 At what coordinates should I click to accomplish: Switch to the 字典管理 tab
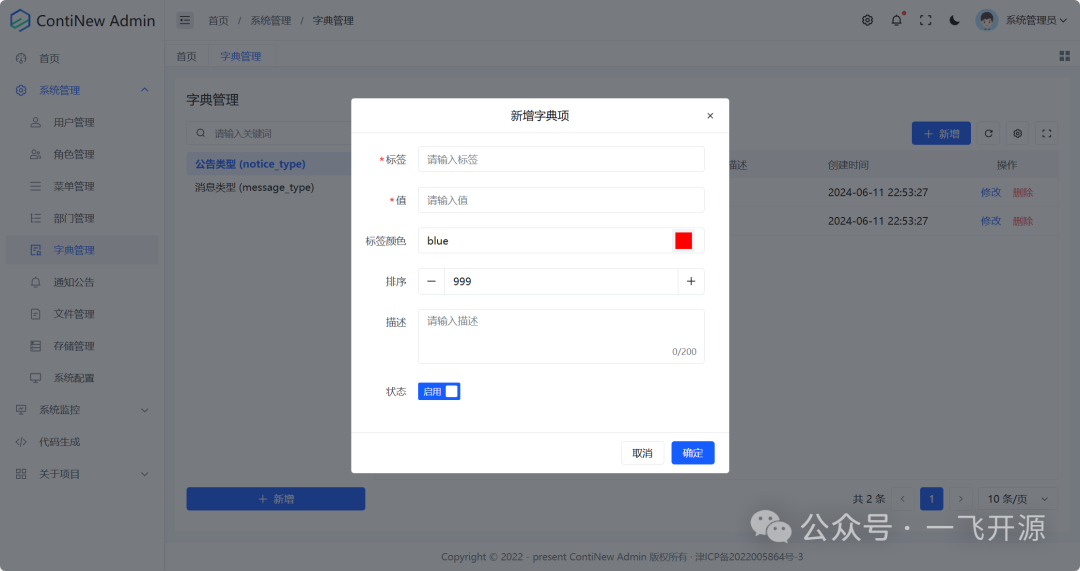coord(240,56)
